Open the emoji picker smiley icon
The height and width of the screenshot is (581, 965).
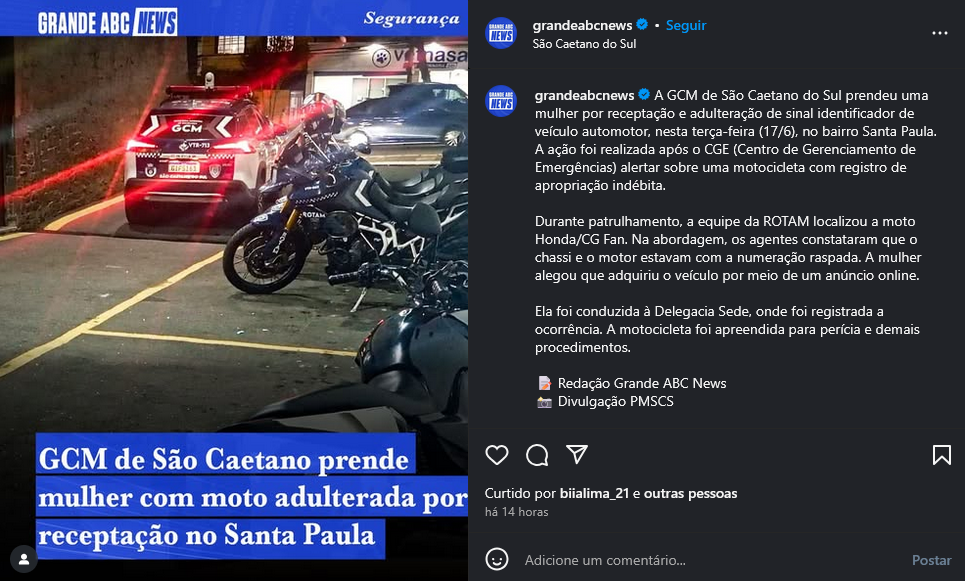(x=497, y=559)
